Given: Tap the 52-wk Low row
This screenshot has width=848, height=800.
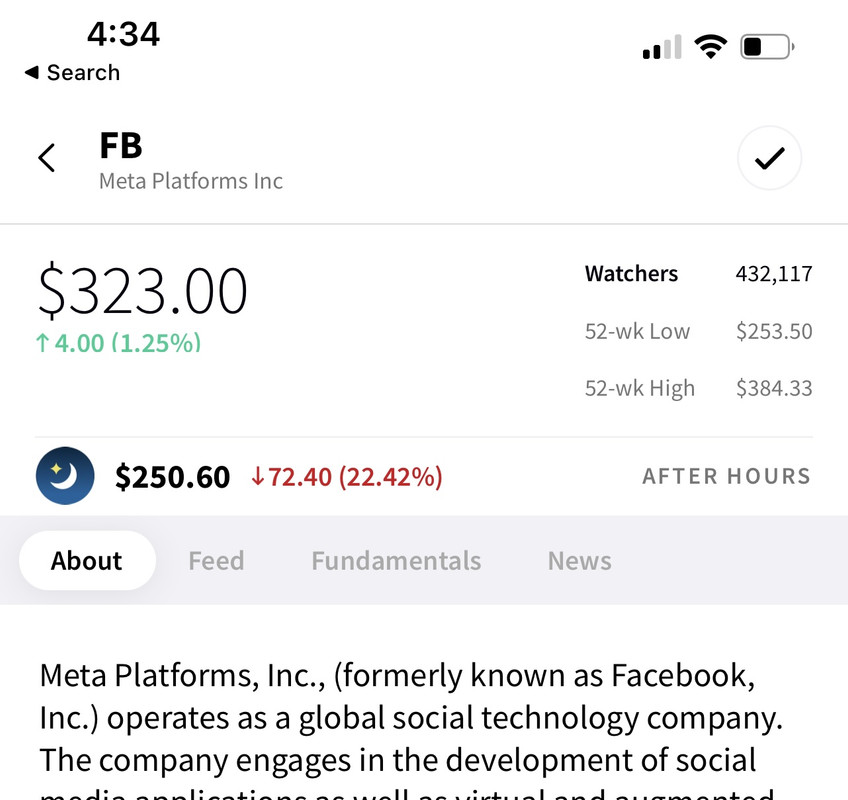Looking at the screenshot, I should [x=698, y=331].
